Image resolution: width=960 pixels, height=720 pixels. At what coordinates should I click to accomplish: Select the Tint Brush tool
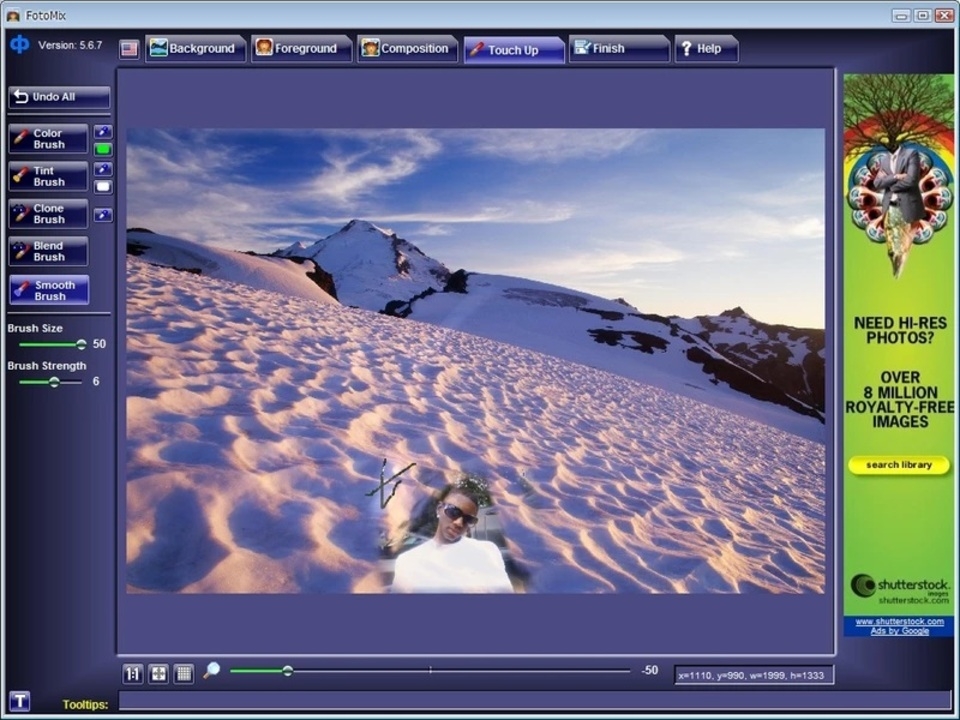[48, 177]
